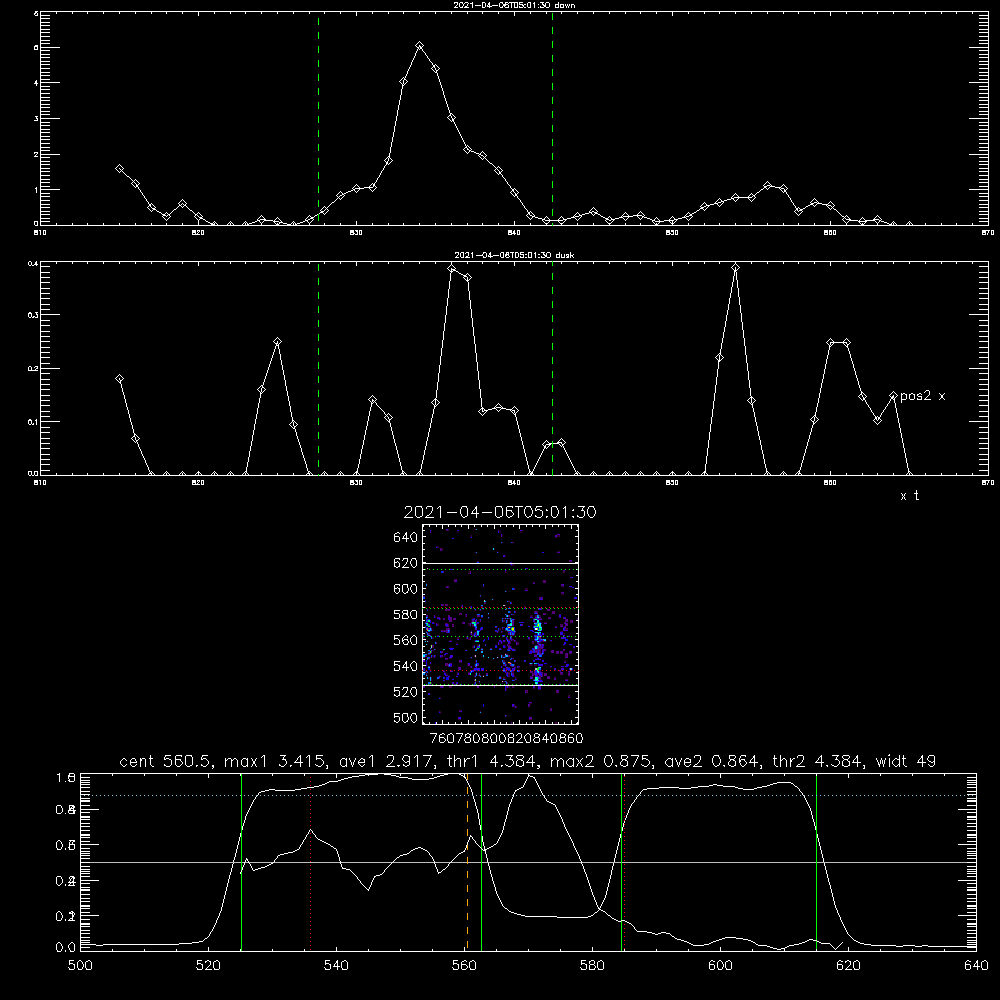Click the 540 tick label on the bottom profile axis

pyautogui.click(x=336, y=966)
